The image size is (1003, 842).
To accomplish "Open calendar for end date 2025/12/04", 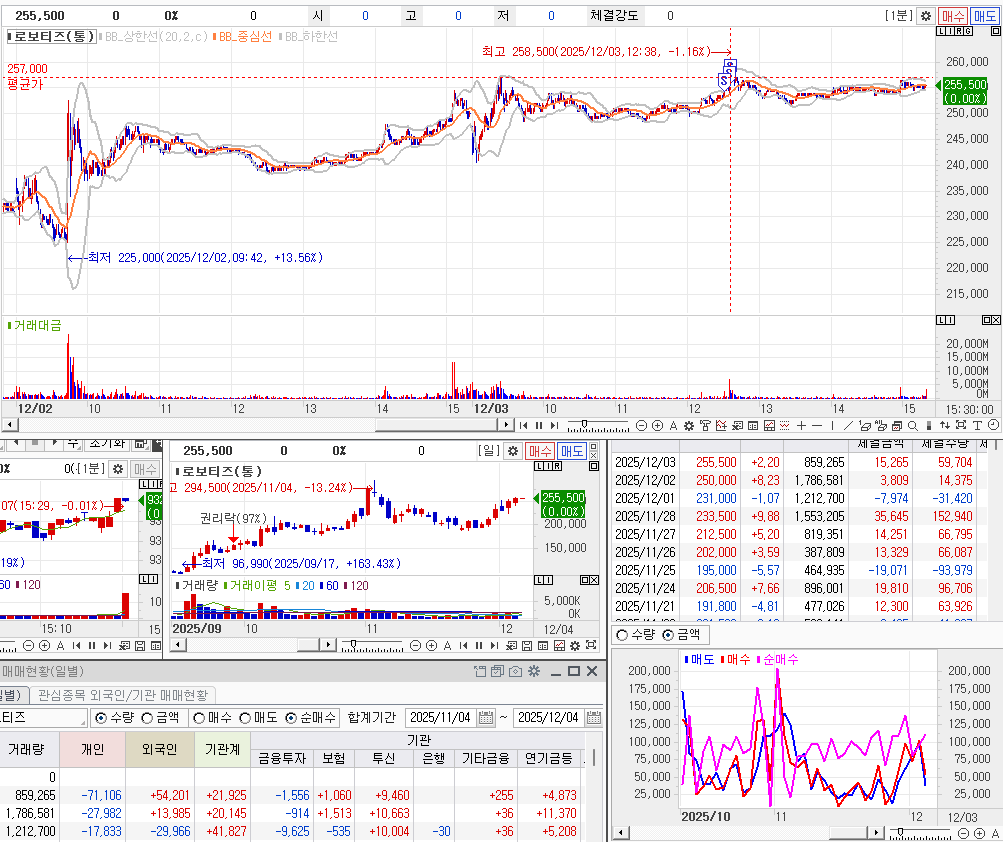I will (594, 718).
